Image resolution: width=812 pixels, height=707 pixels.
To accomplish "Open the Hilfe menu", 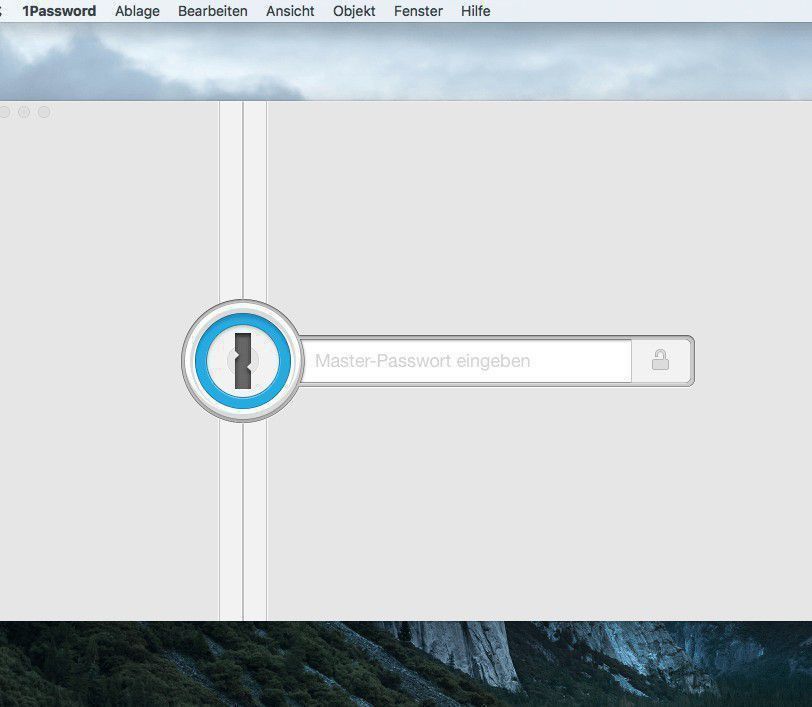I will click(475, 11).
